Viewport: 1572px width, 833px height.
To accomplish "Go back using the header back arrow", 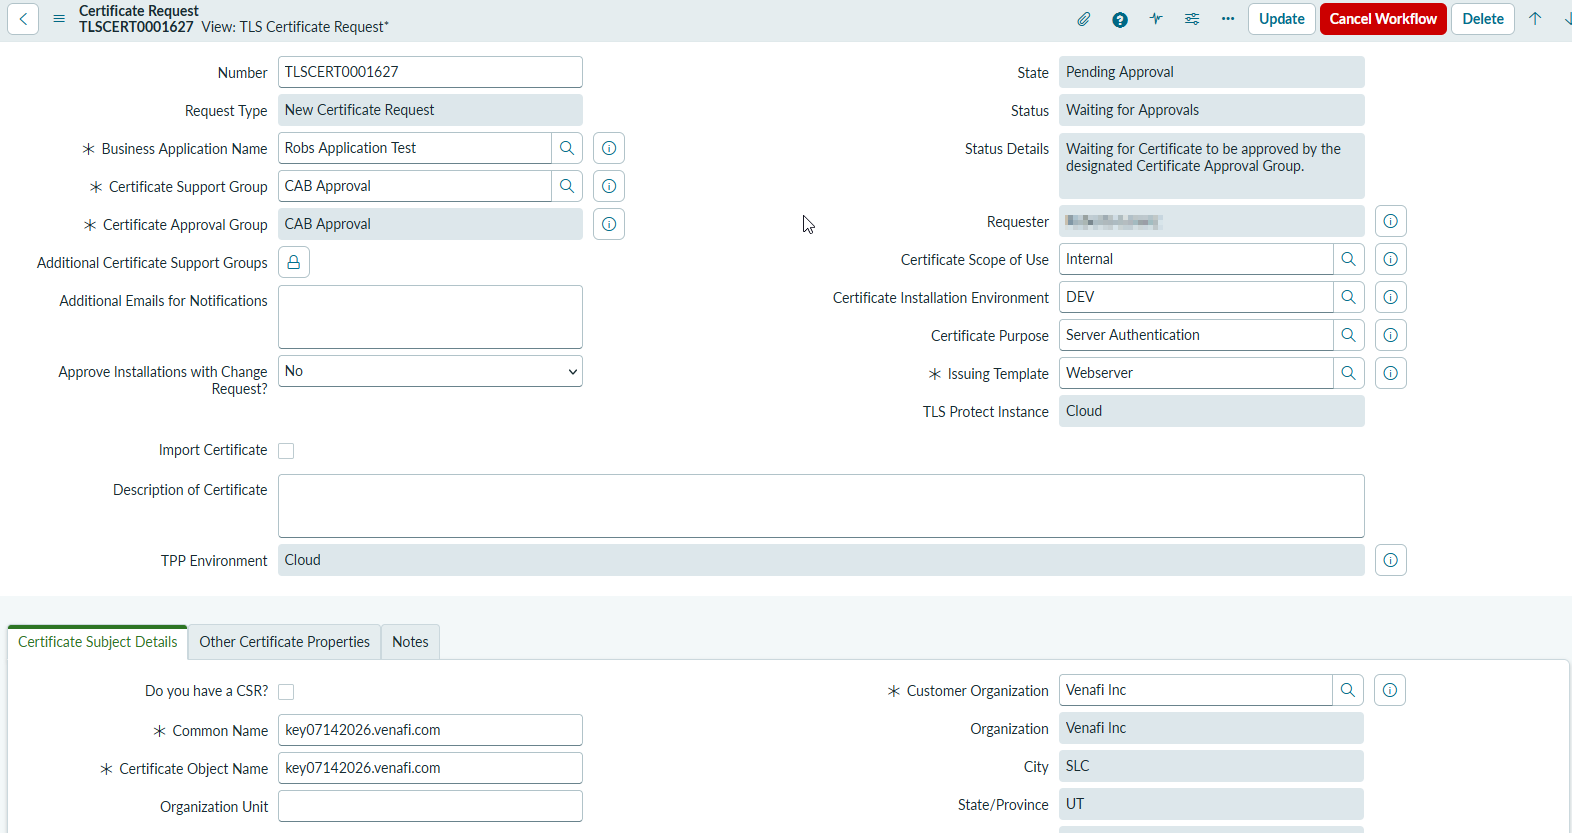I will coord(23,19).
